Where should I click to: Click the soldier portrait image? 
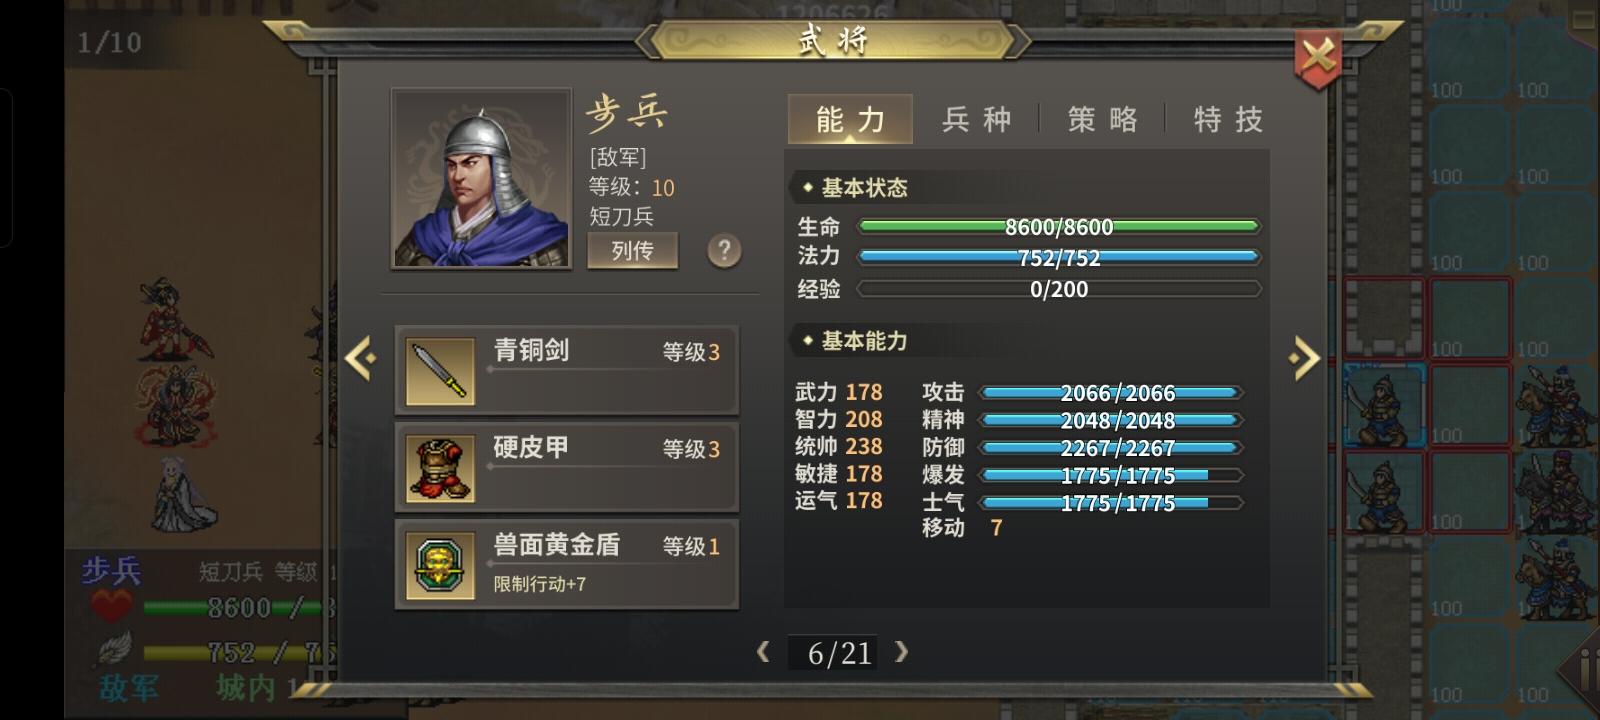(x=481, y=179)
